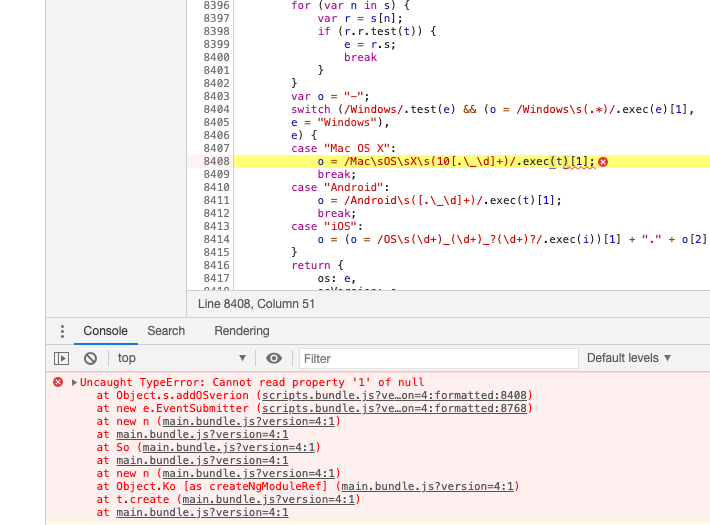The width and height of the screenshot is (710, 525).
Task: Open the top execution context dropdown
Action: click(181, 358)
